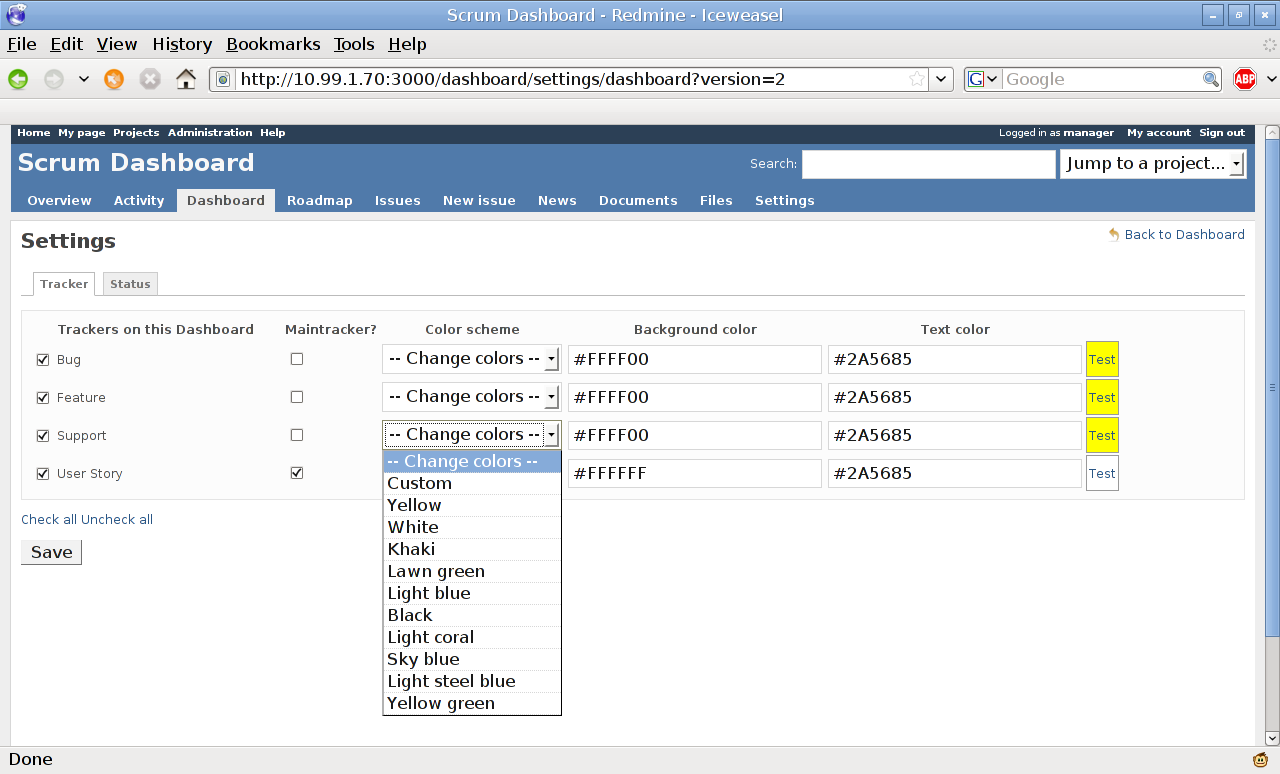Image resolution: width=1280 pixels, height=774 pixels.
Task: Toggle User Story Maintracker checkbox
Action: 297,473
